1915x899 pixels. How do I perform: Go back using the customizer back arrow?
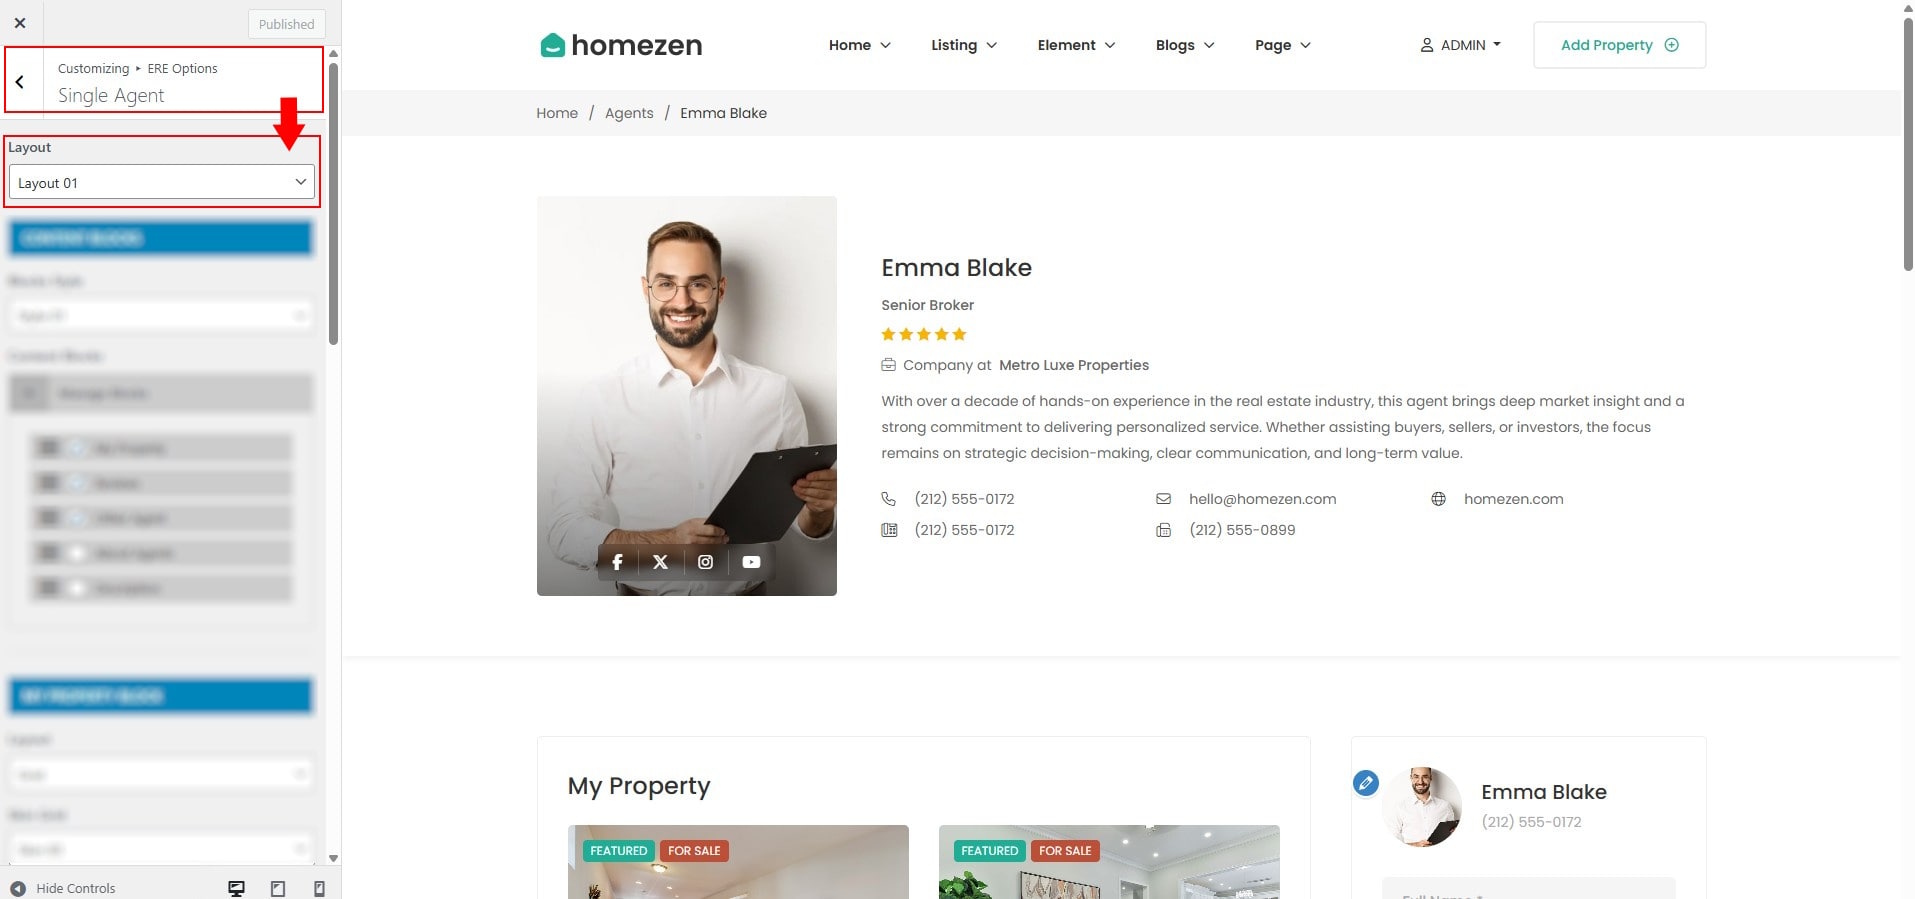point(21,82)
